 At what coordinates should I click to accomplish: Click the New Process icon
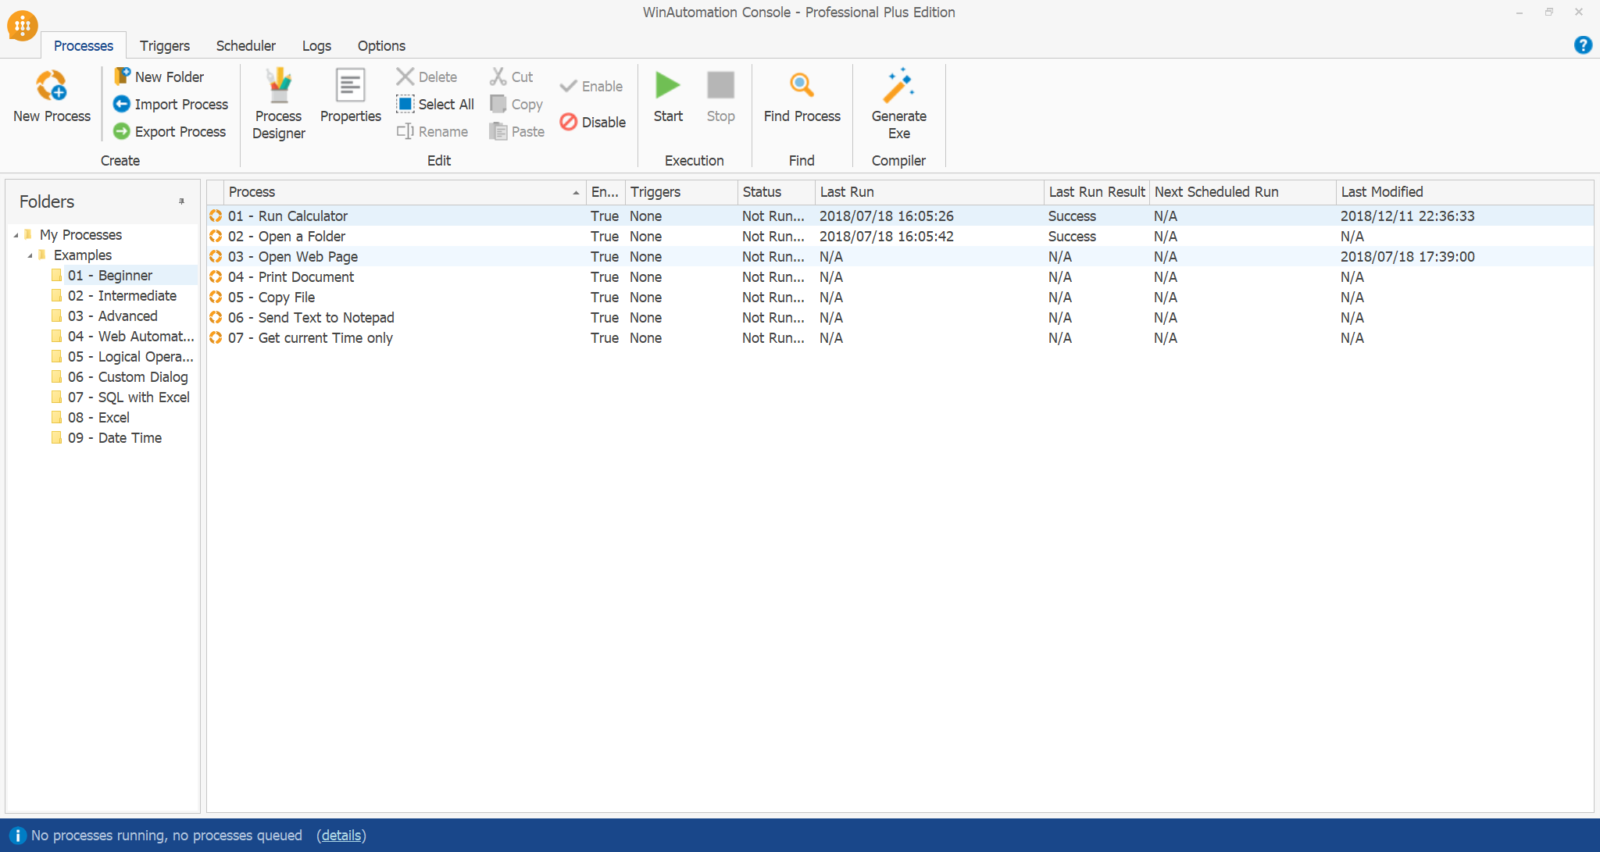[51, 87]
